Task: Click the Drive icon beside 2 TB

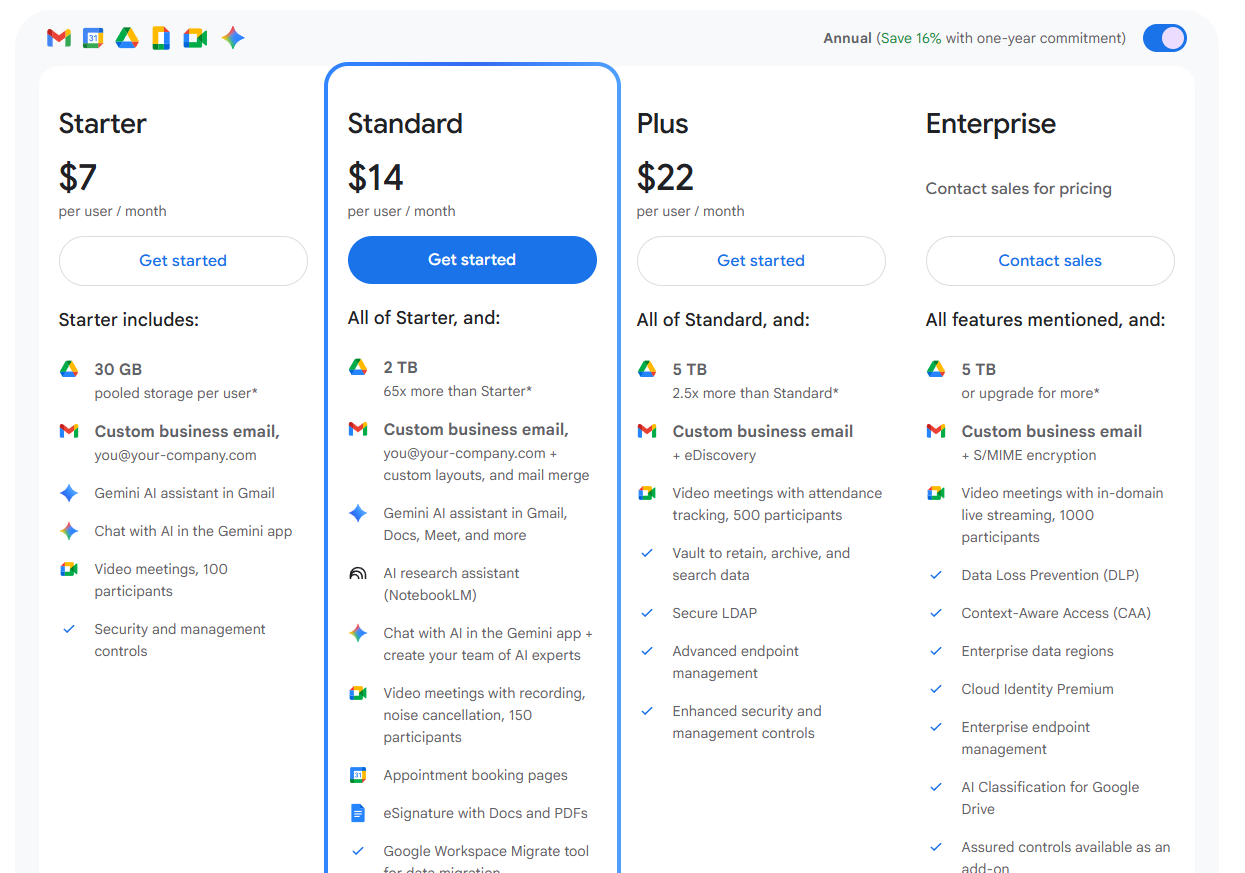Action: tap(358, 367)
